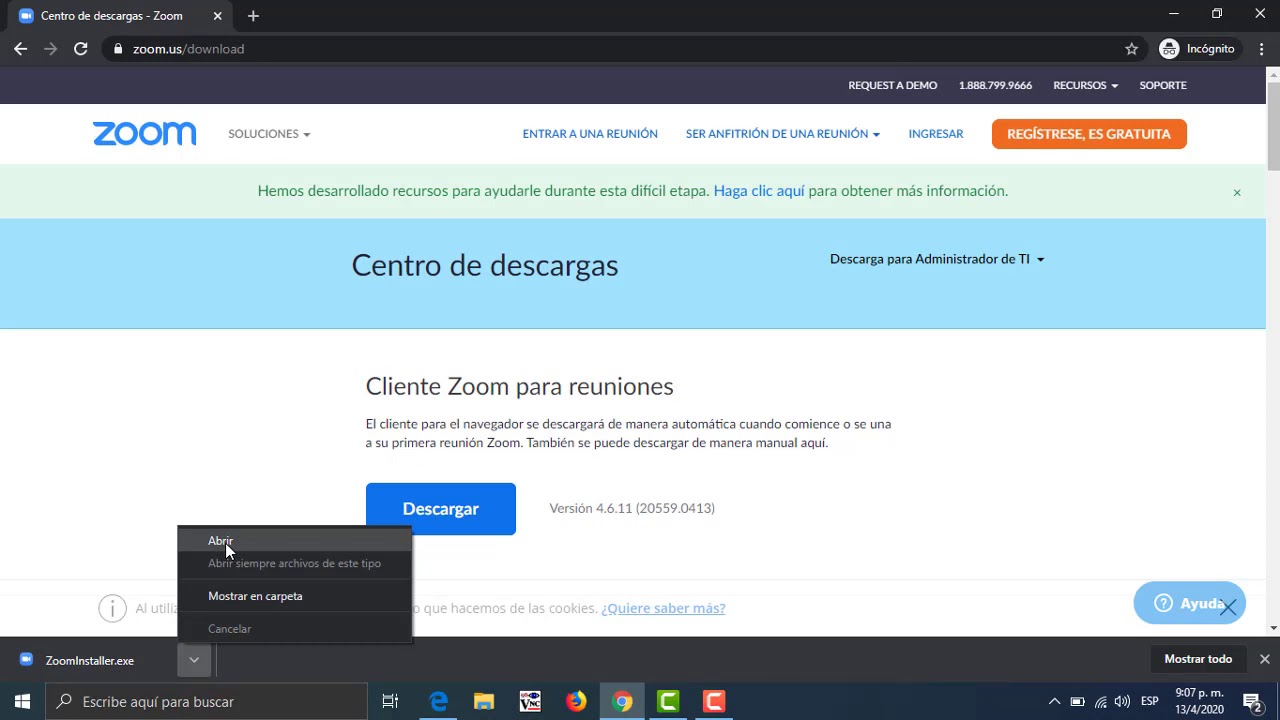
Task: Bookmark this page with the star icon
Action: [x=1131, y=48]
